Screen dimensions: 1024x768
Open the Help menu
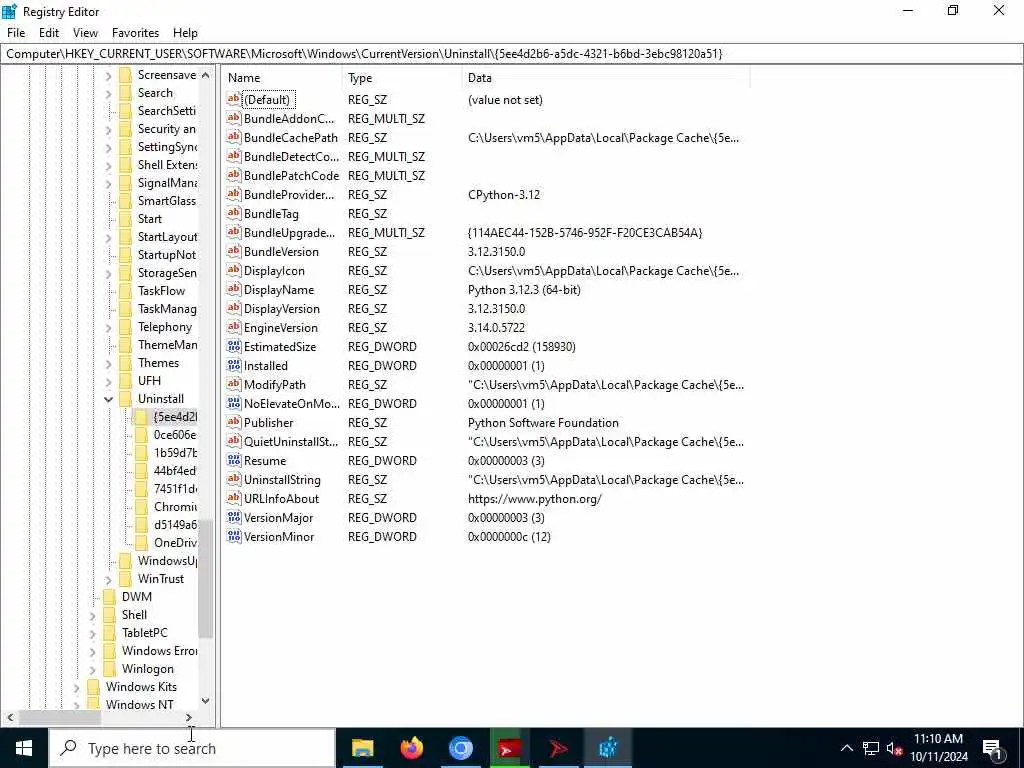pyautogui.click(x=185, y=33)
